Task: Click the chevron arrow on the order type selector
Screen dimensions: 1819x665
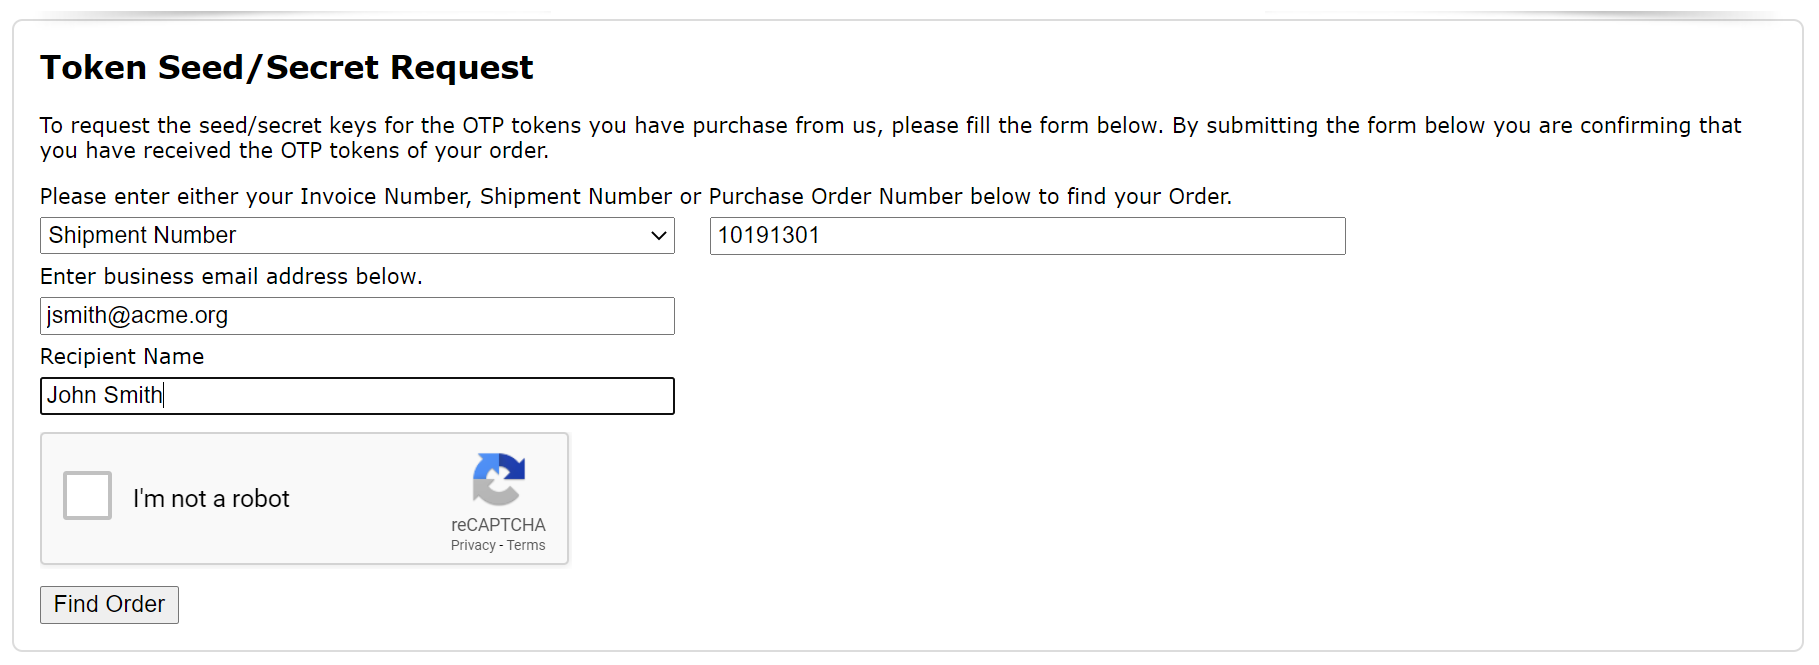Action: point(658,236)
